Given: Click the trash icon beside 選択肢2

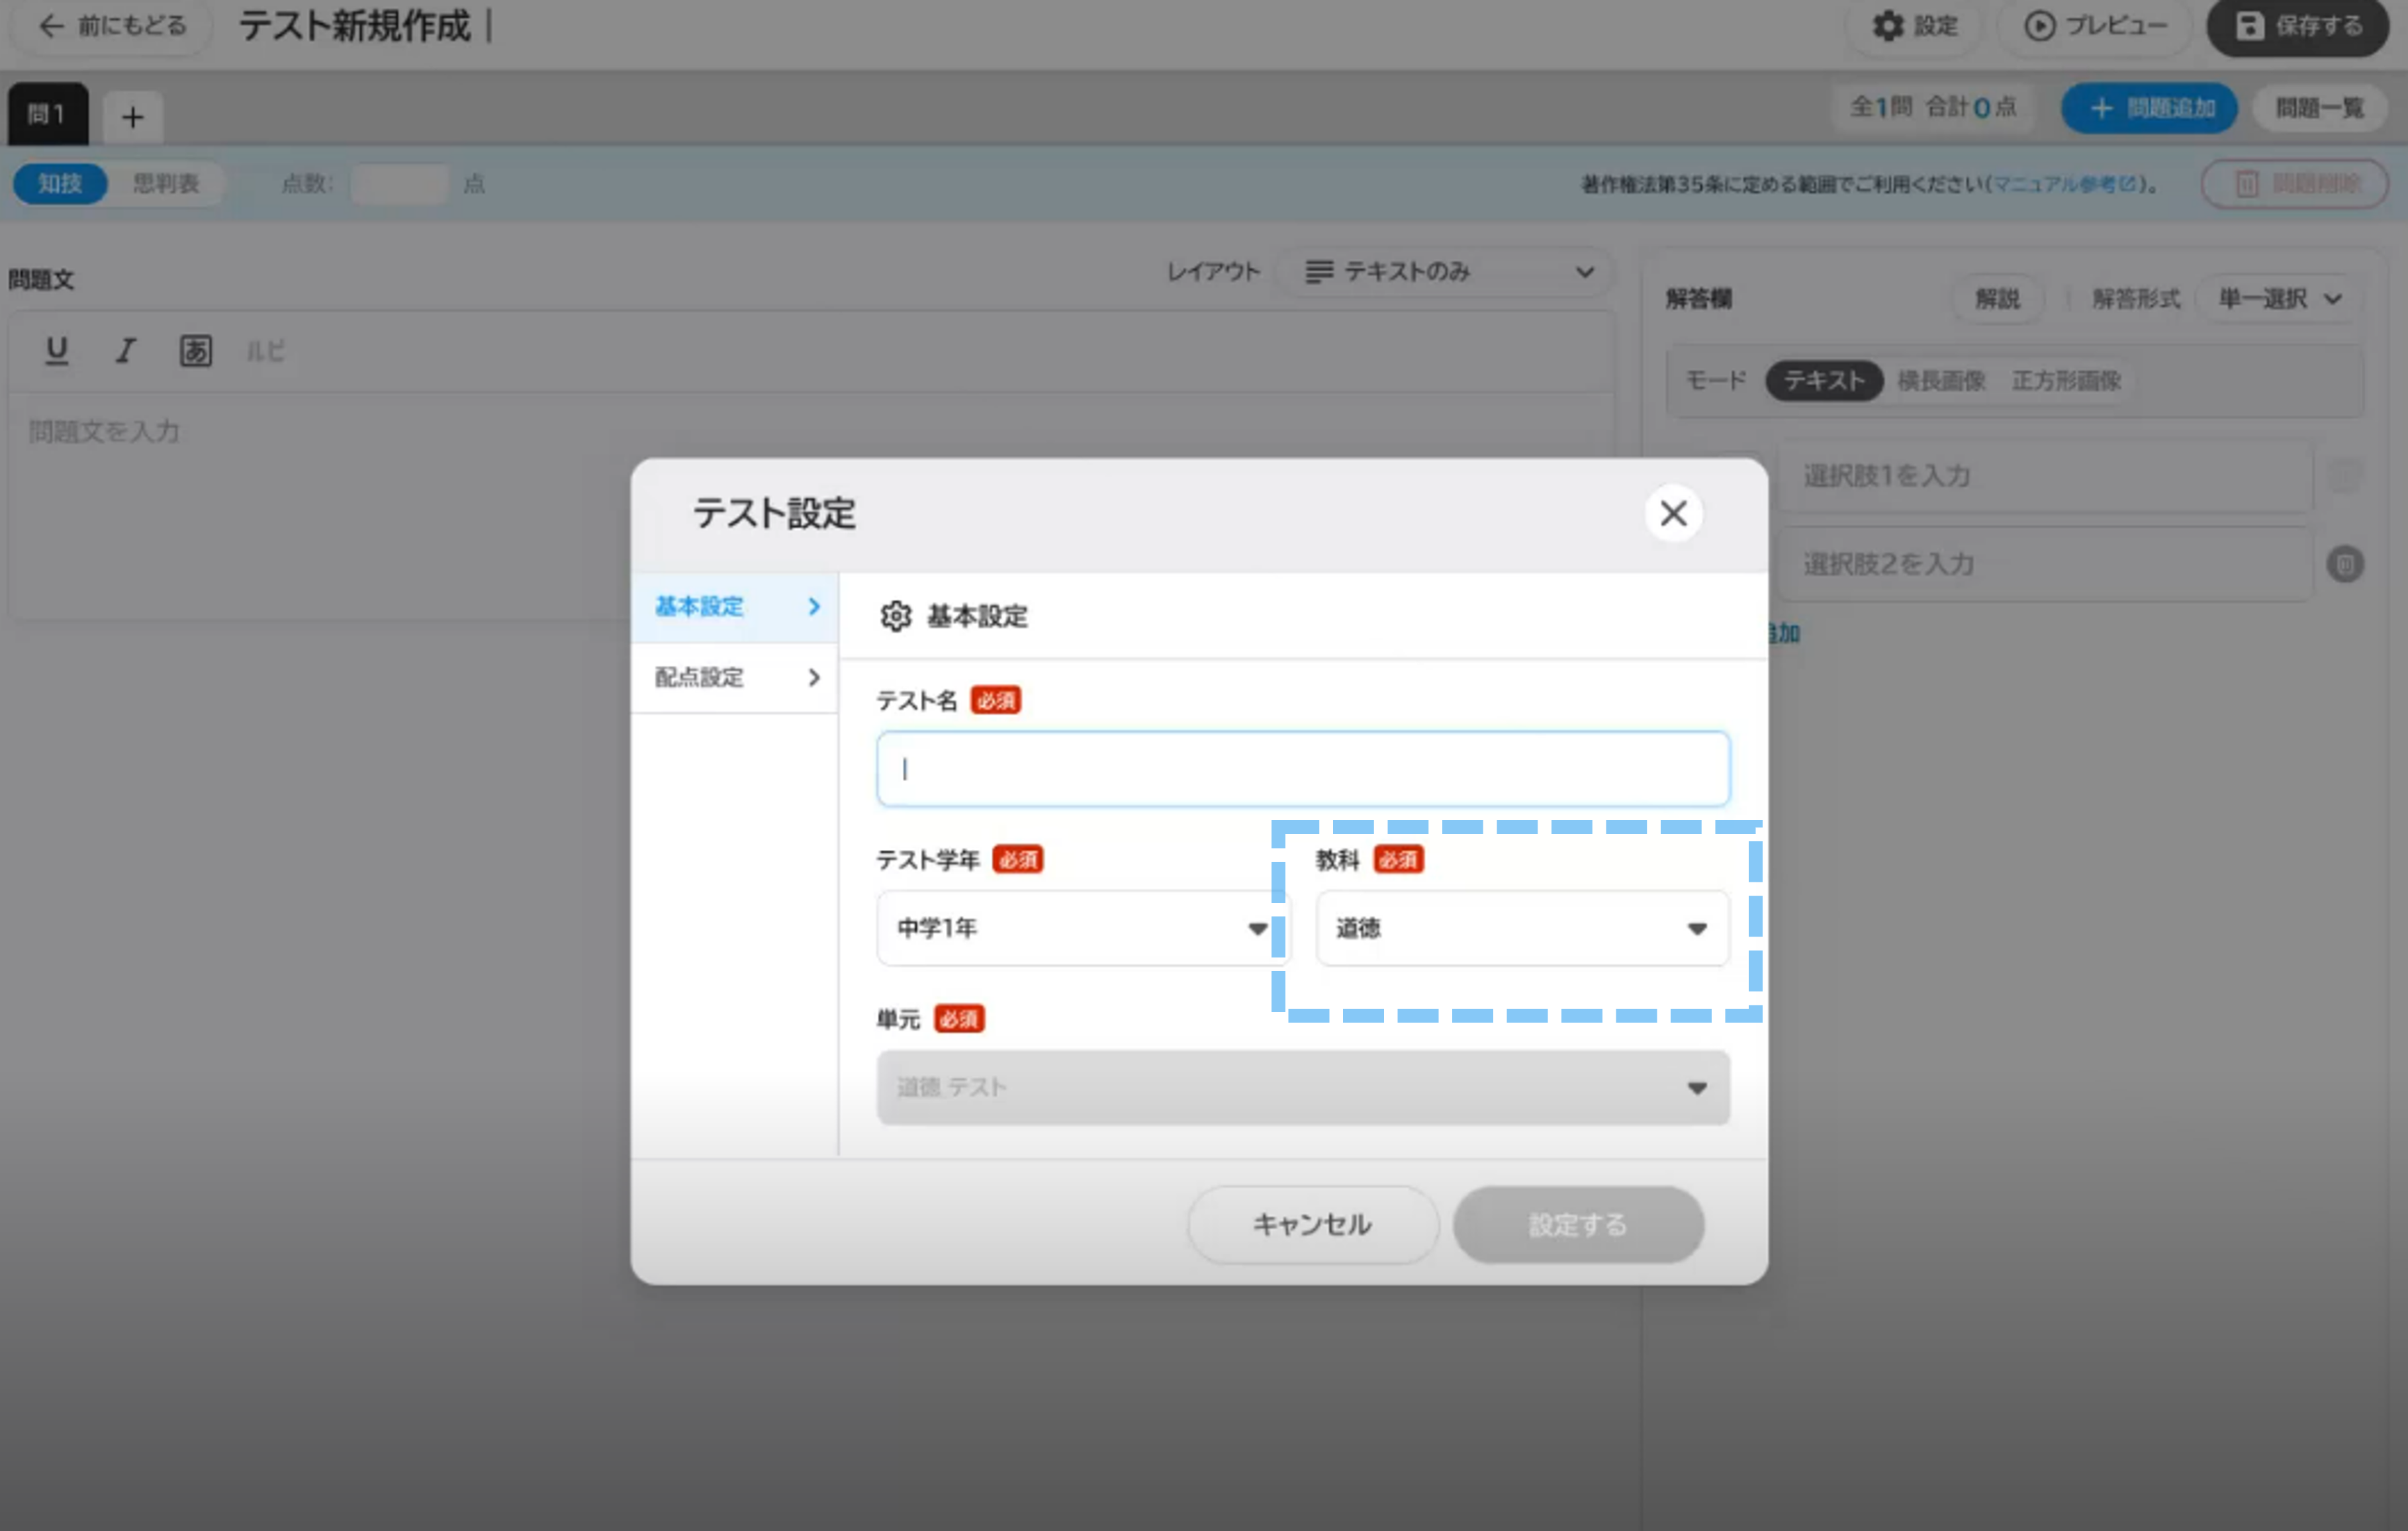Looking at the screenshot, I should coord(2344,564).
